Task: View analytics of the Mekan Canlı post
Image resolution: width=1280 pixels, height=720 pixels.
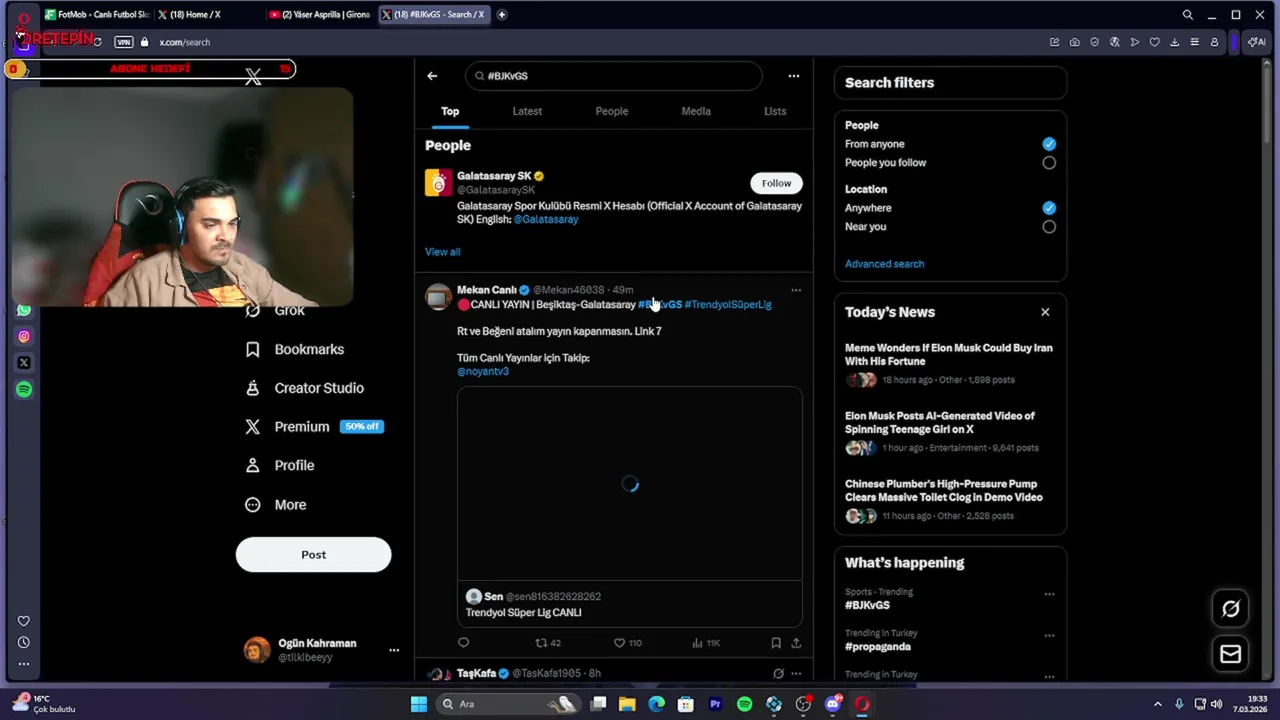Action: click(706, 643)
